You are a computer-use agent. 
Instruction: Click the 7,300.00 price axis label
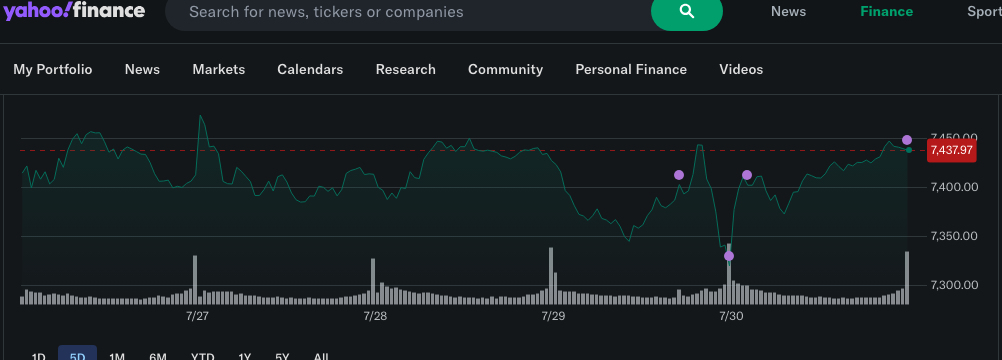(954, 285)
